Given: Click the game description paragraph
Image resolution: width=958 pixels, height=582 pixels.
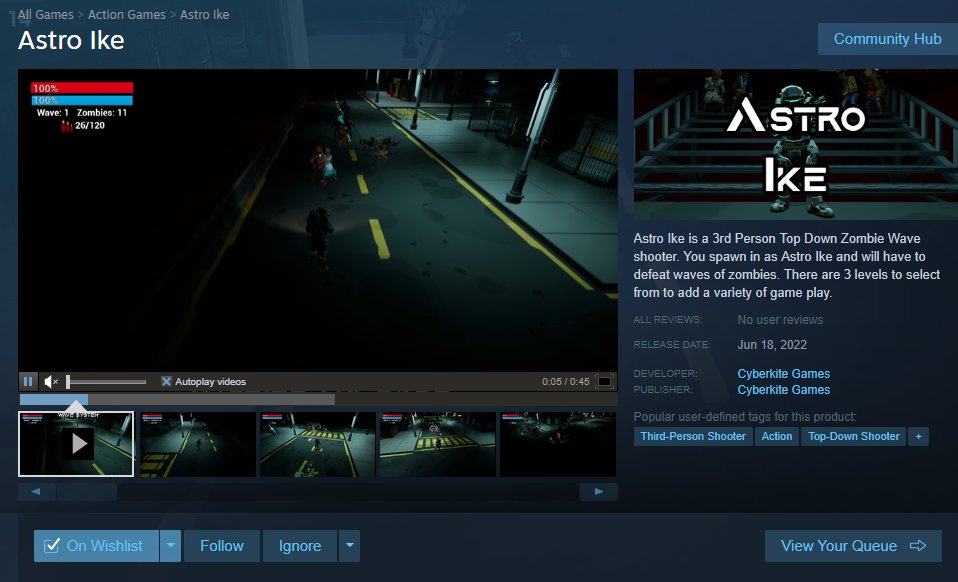Looking at the screenshot, I should [x=787, y=266].
